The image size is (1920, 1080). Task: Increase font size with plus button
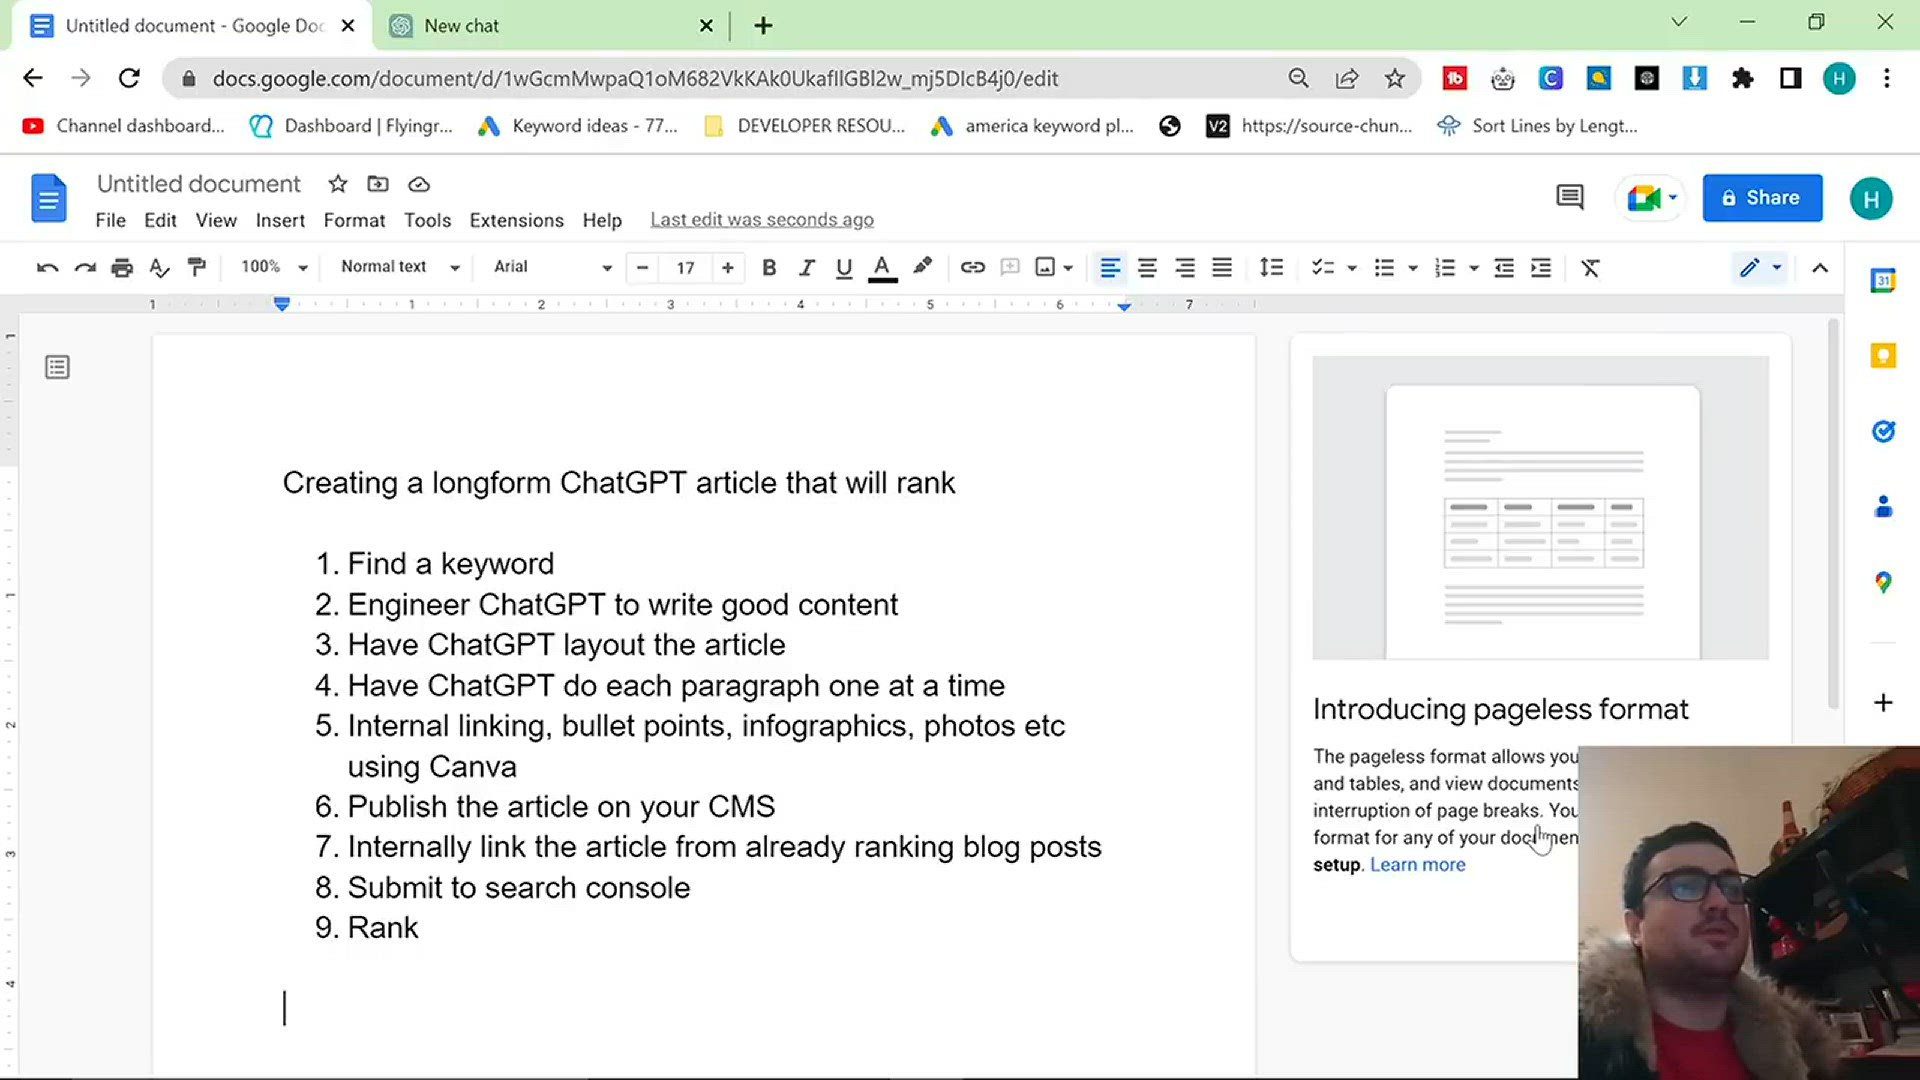pos(728,267)
